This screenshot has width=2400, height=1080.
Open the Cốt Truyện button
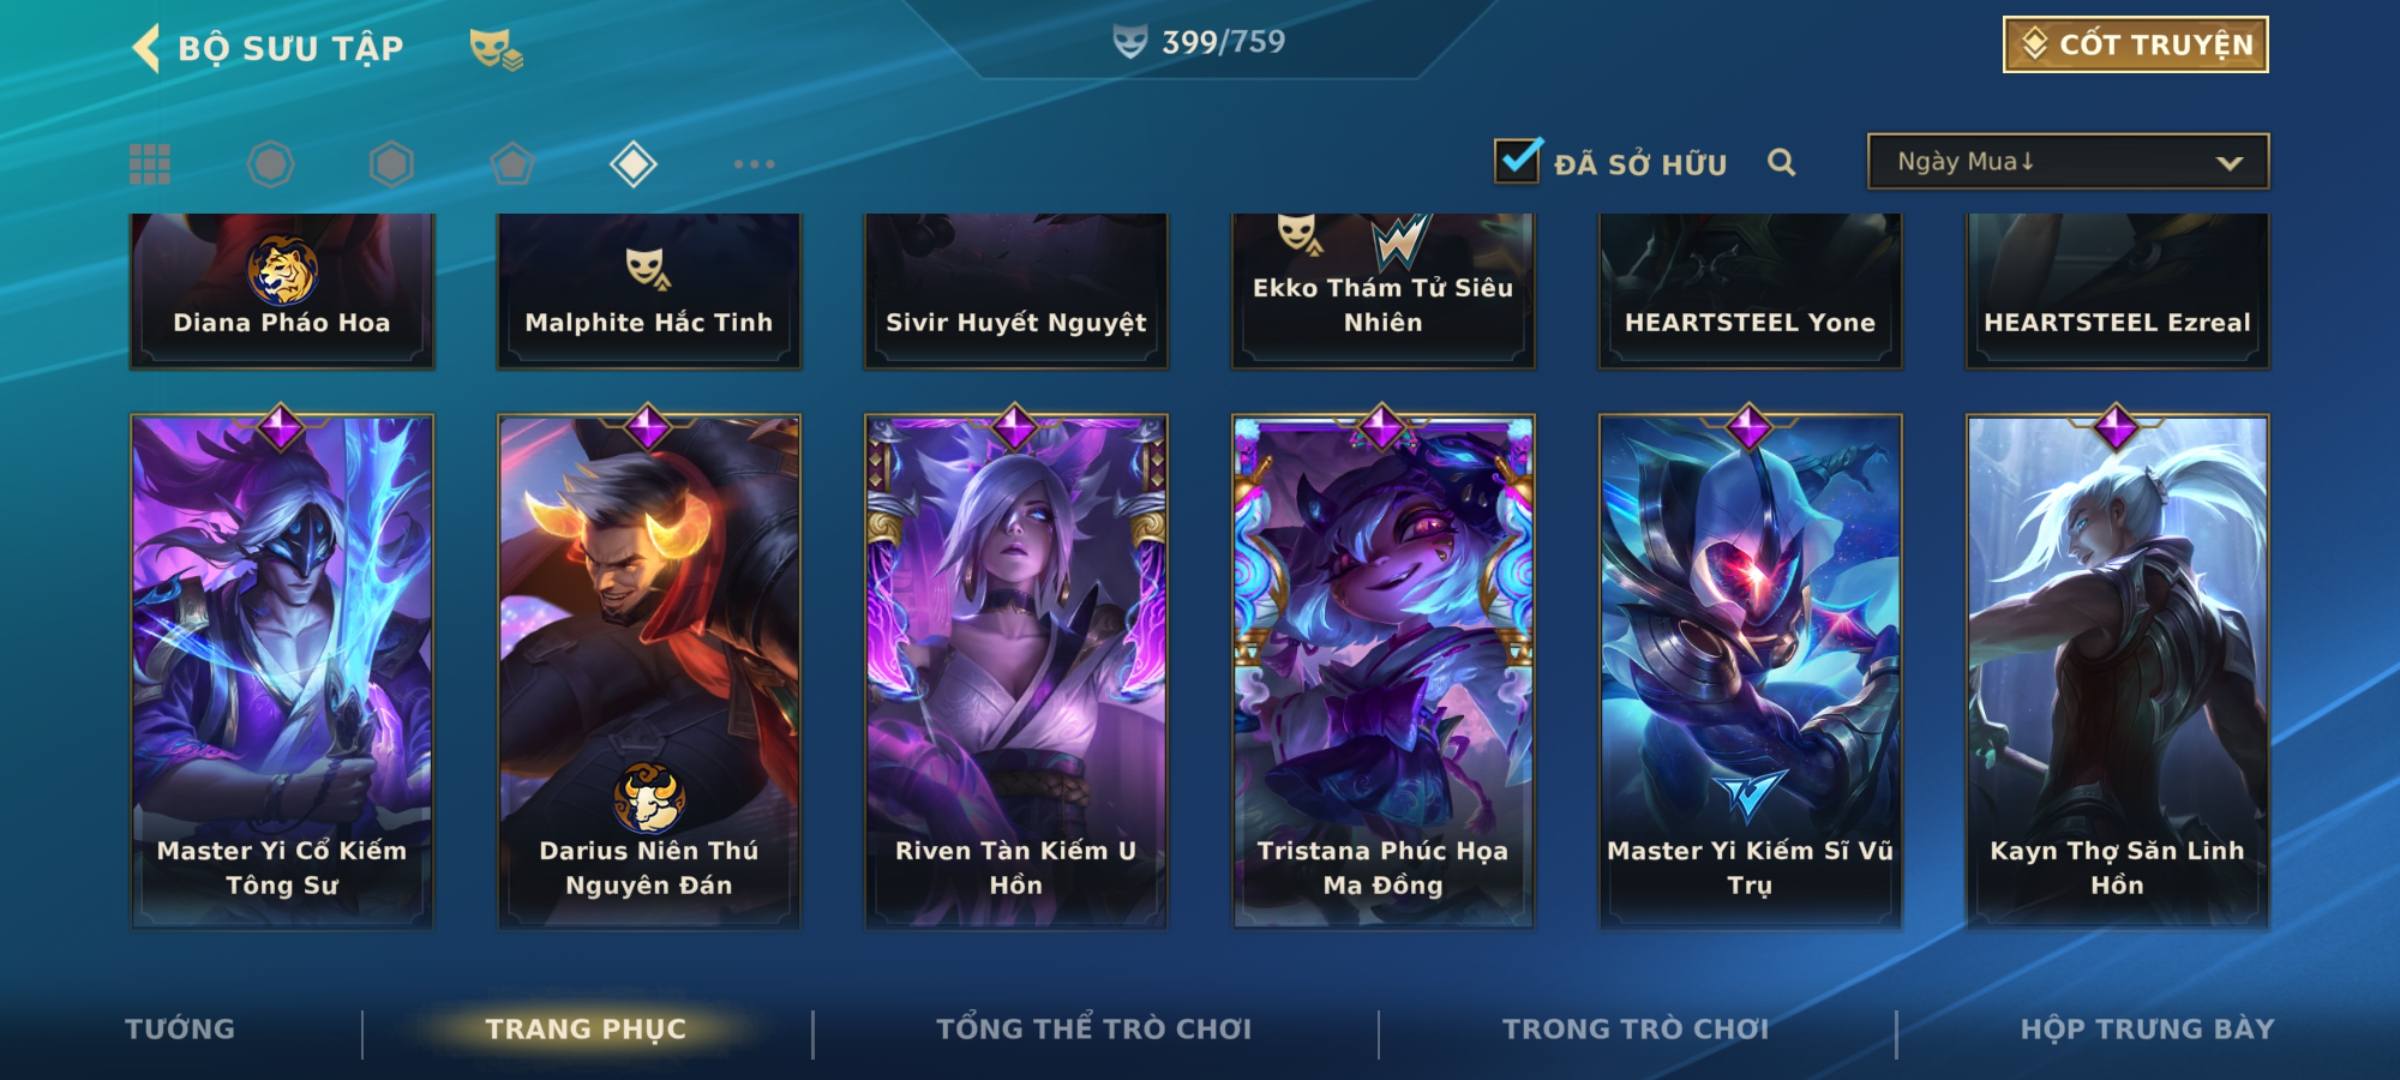[2135, 45]
